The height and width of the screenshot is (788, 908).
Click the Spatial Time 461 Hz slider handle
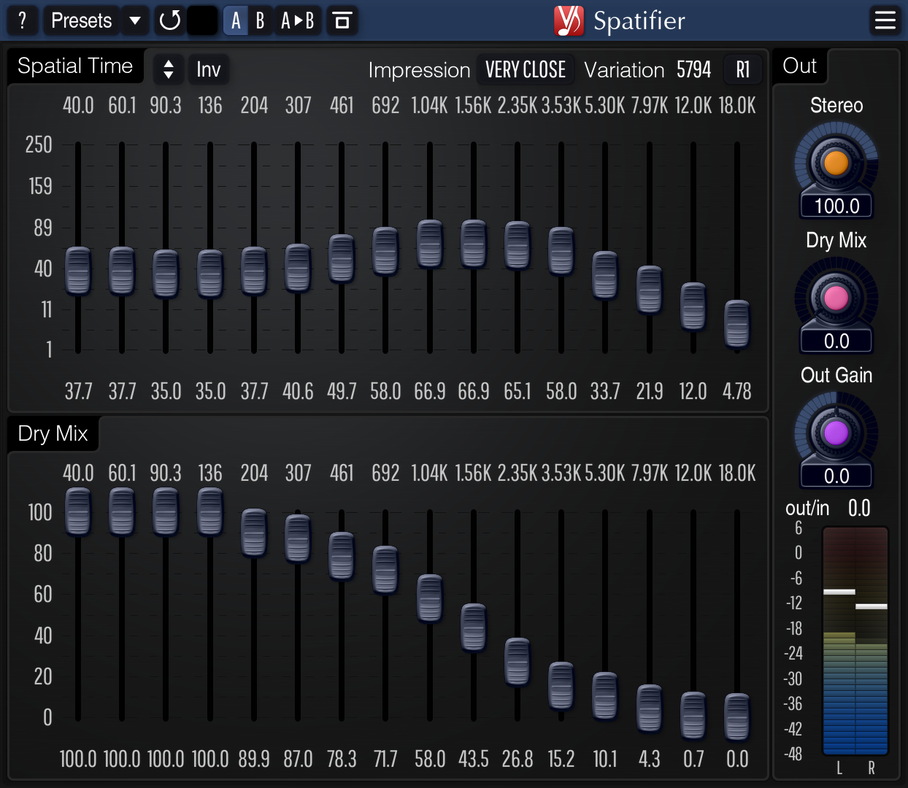pyautogui.click(x=342, y=258)
